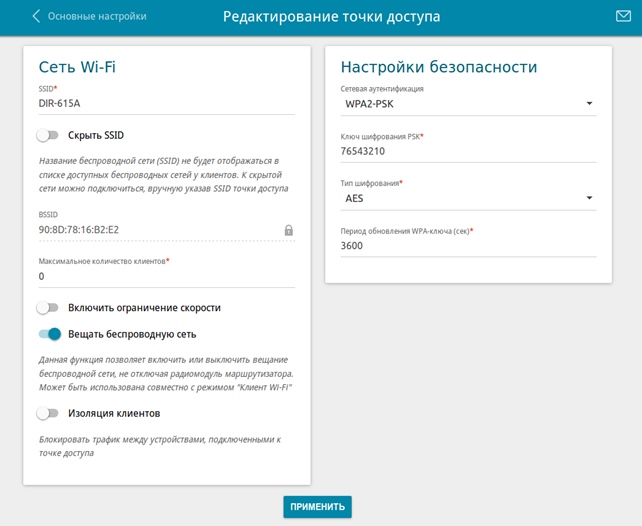Click the lock icon next to BSSID
The height and width of the screenshot is (526, 642).
tap(288, 230)
